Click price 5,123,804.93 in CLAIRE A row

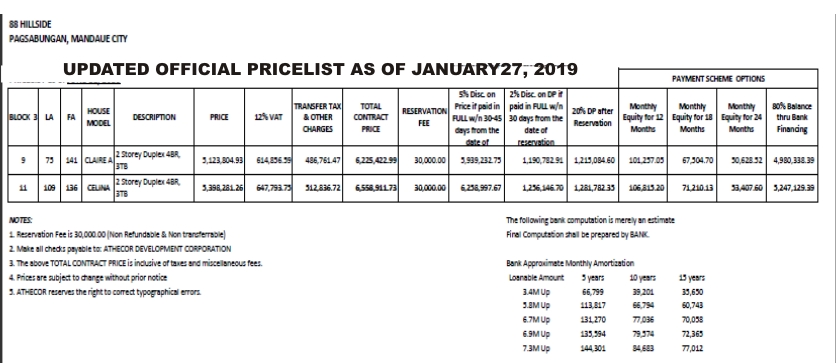[x=222, y=159]
